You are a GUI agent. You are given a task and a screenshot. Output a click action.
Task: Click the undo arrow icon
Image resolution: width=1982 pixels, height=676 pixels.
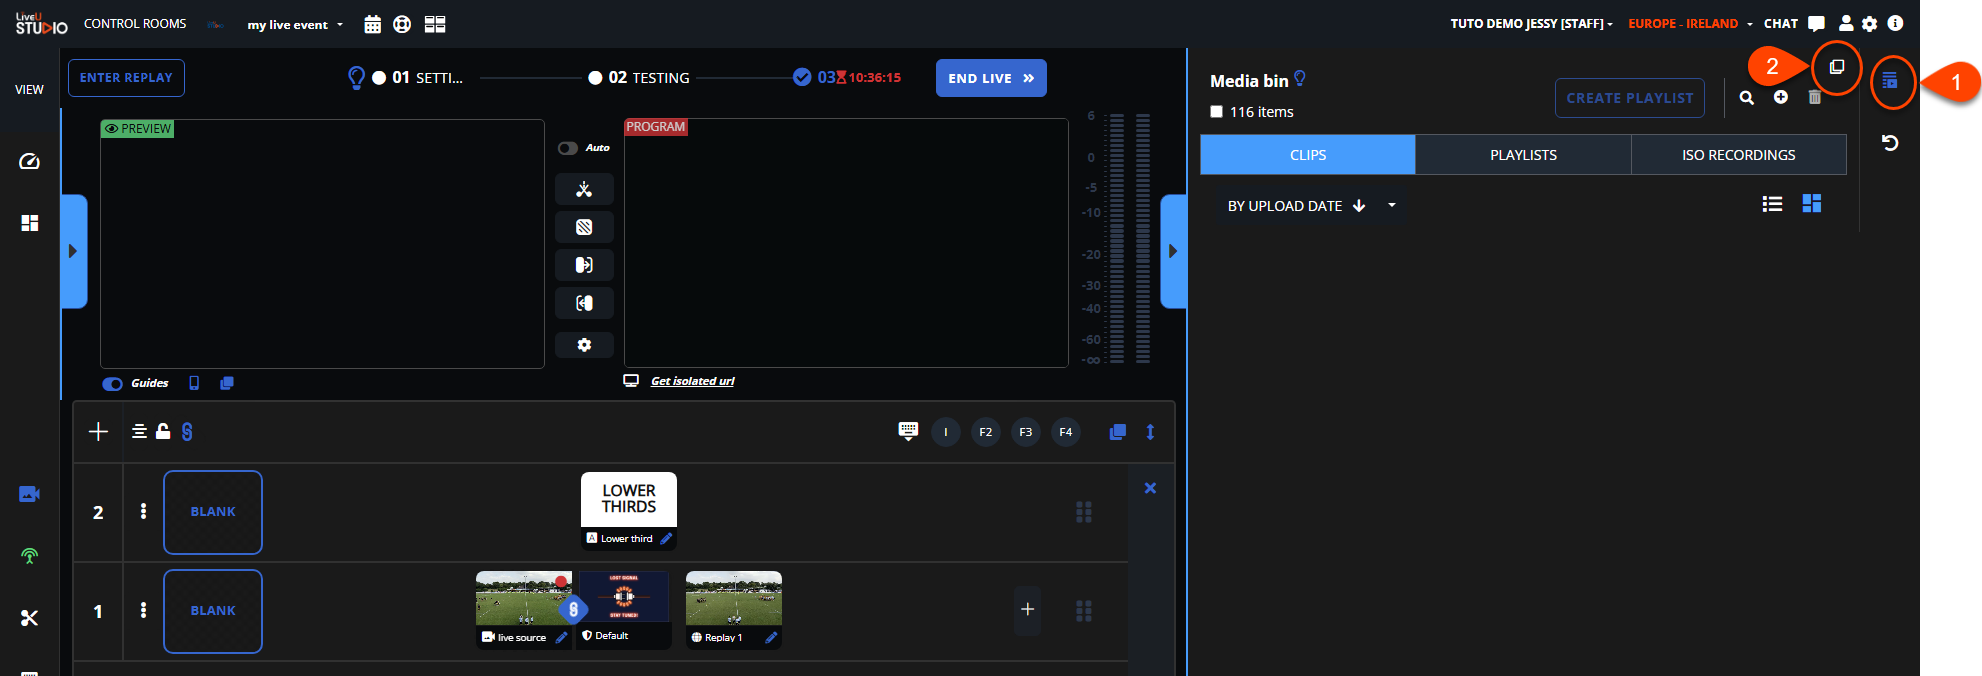click(x=1889, y=143)
